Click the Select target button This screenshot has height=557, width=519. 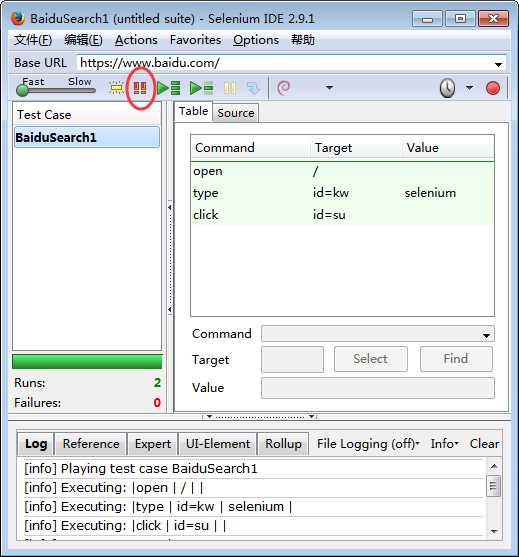coord(371,359)
